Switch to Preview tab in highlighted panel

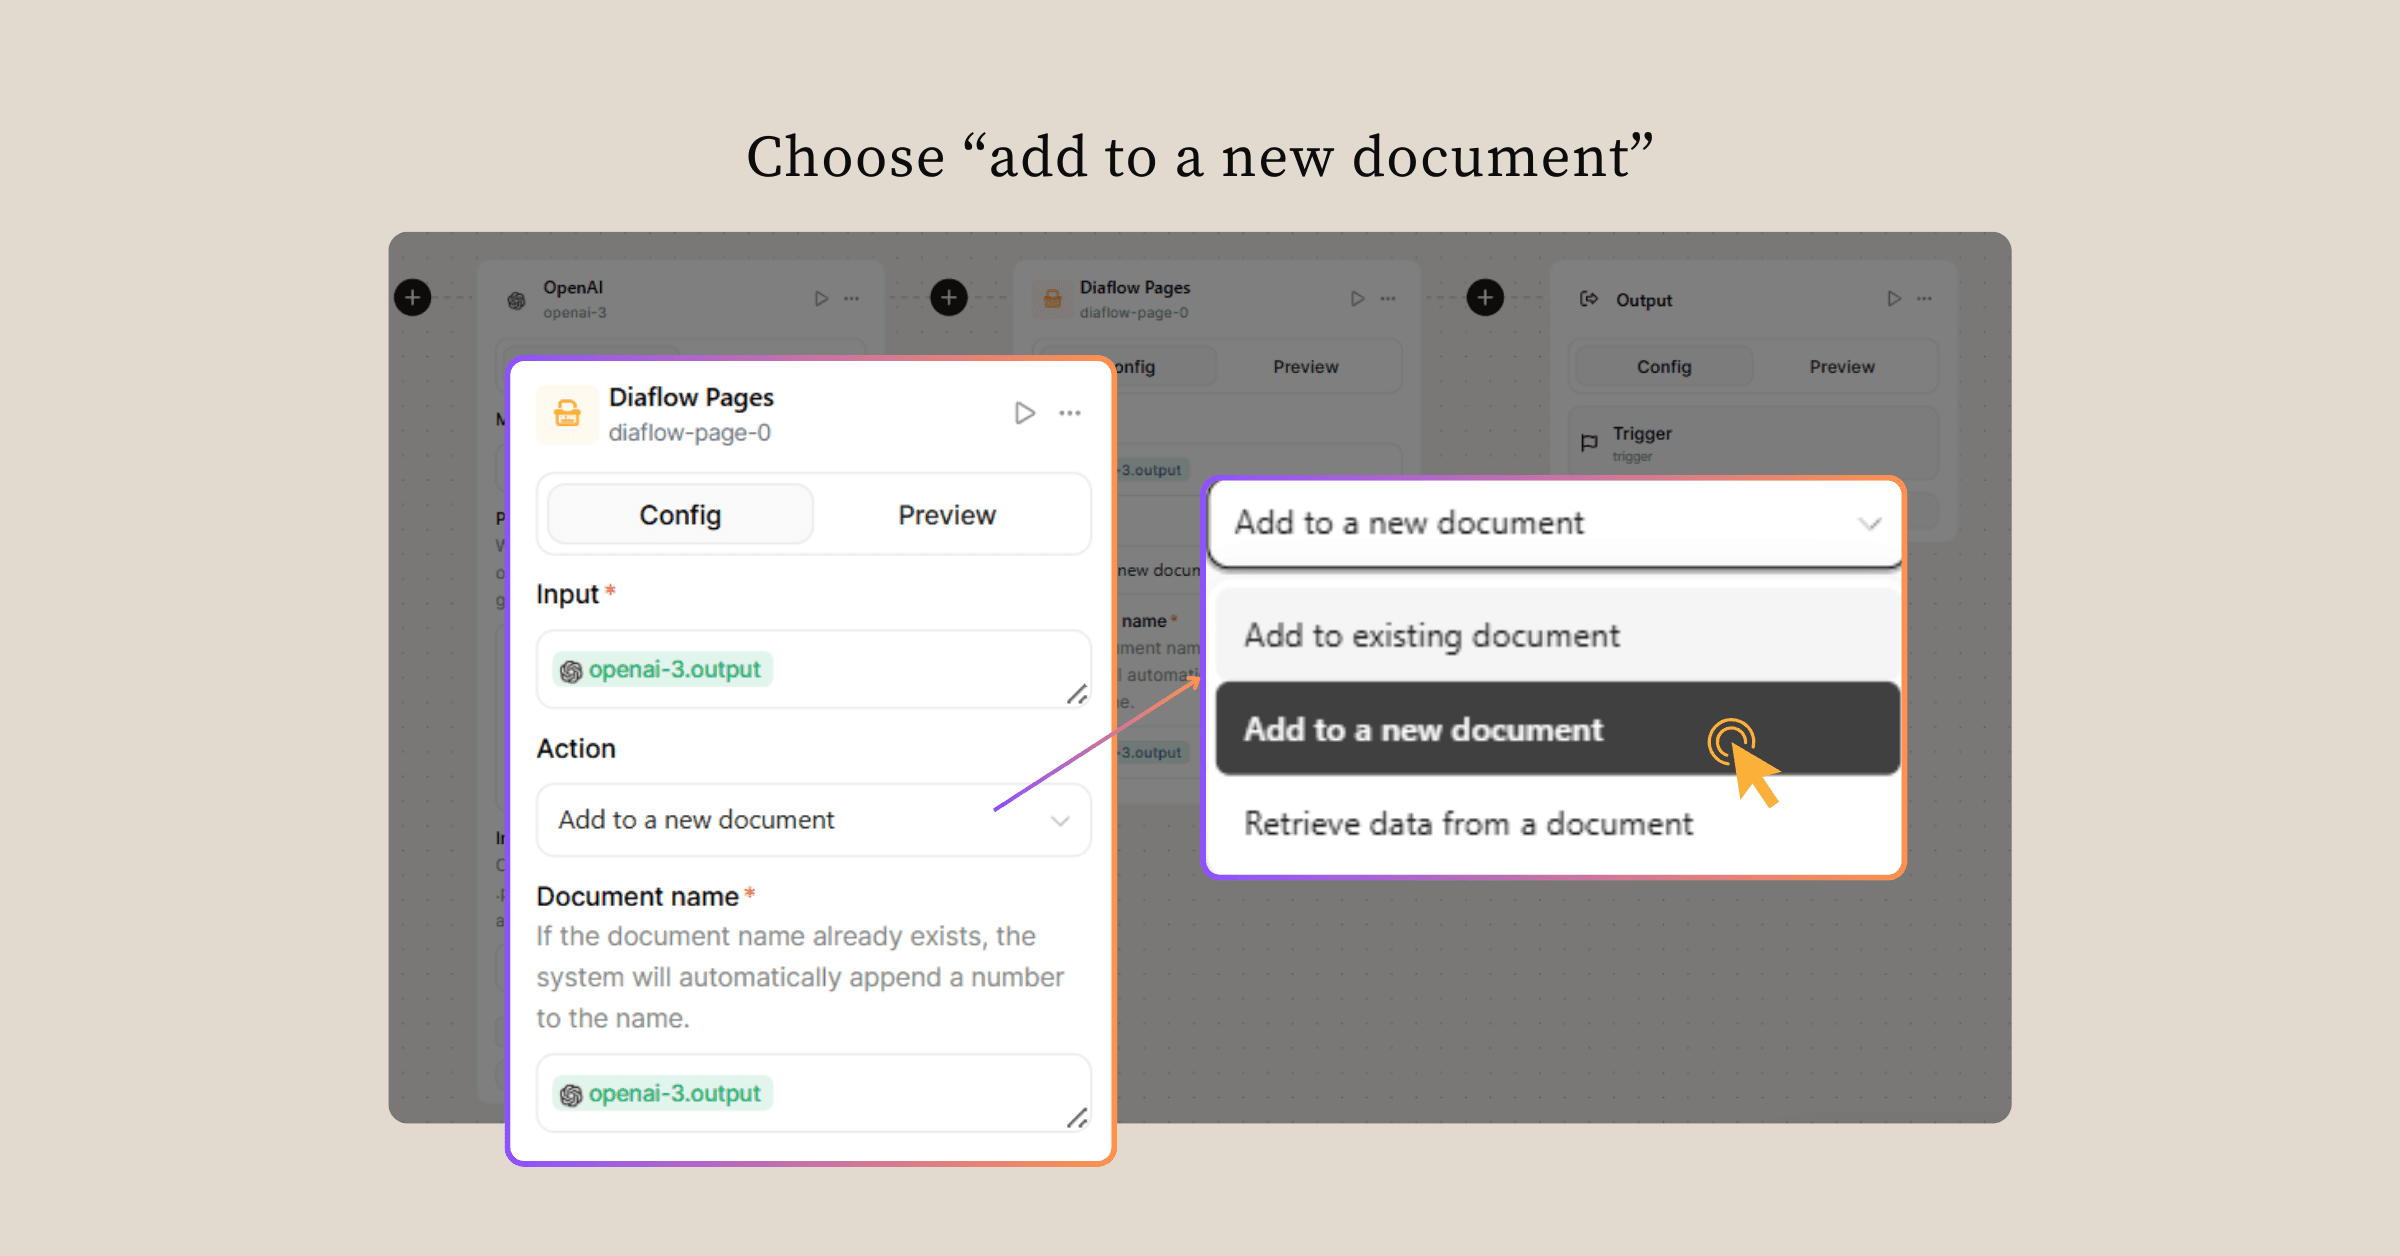946,515
